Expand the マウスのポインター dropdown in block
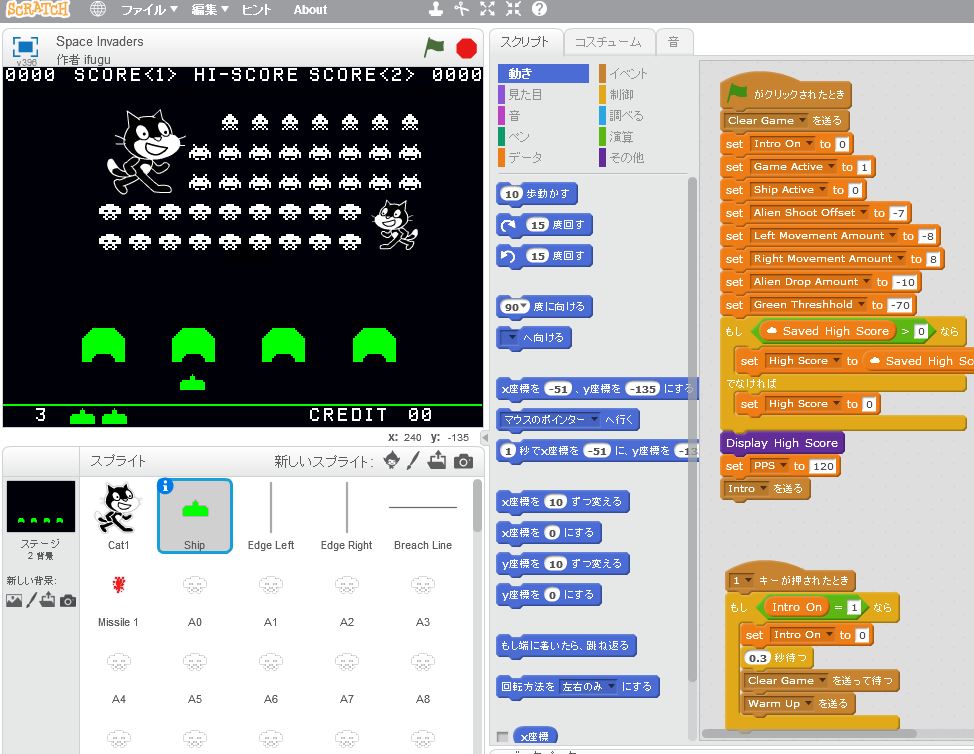The image size is (974, 754). click(595, 419)
